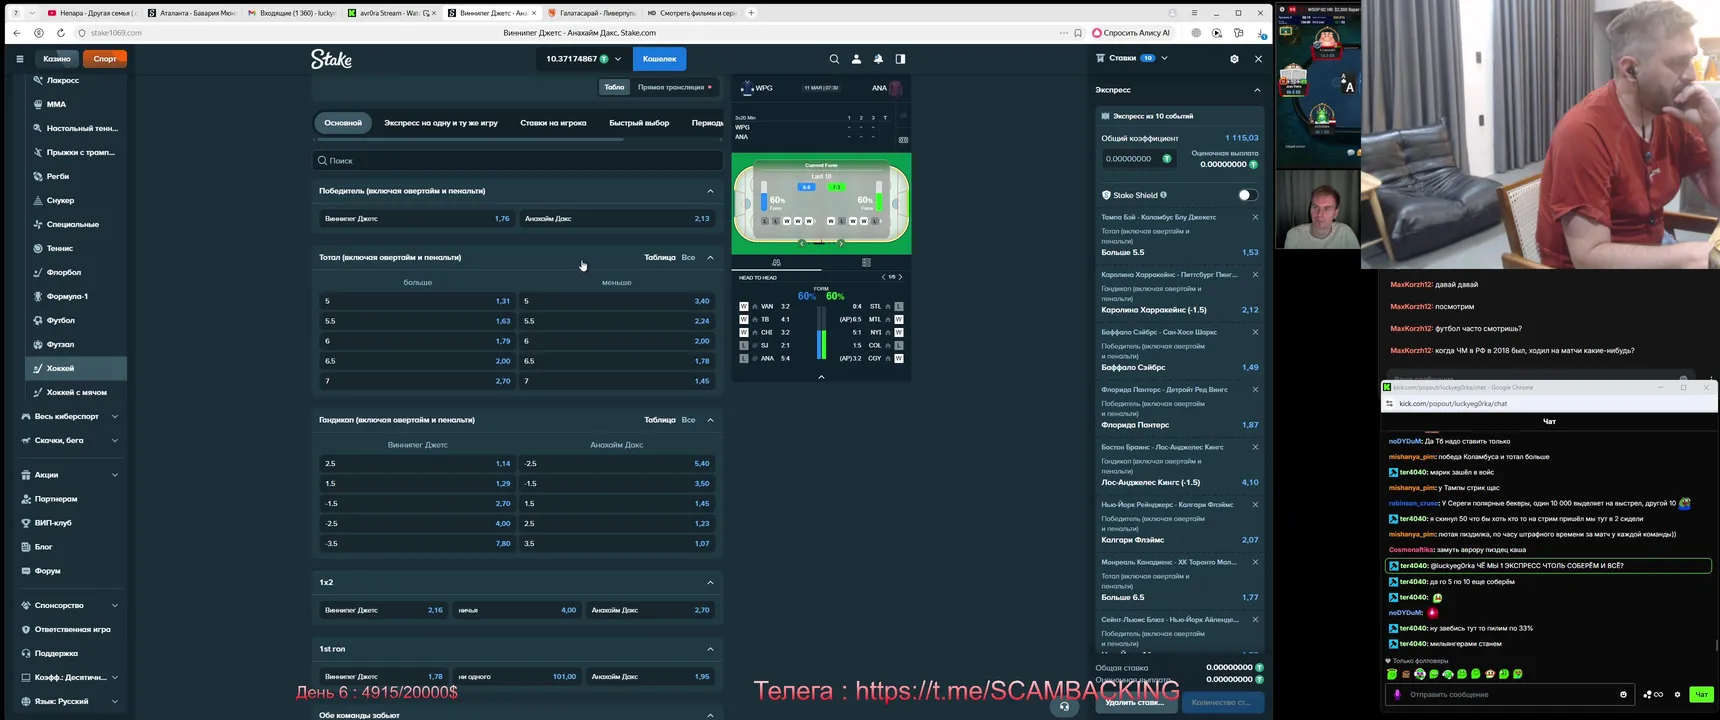The image size is (1720, 720).
Task: Collapse the Экспресс section
Action: point(1257,90)
